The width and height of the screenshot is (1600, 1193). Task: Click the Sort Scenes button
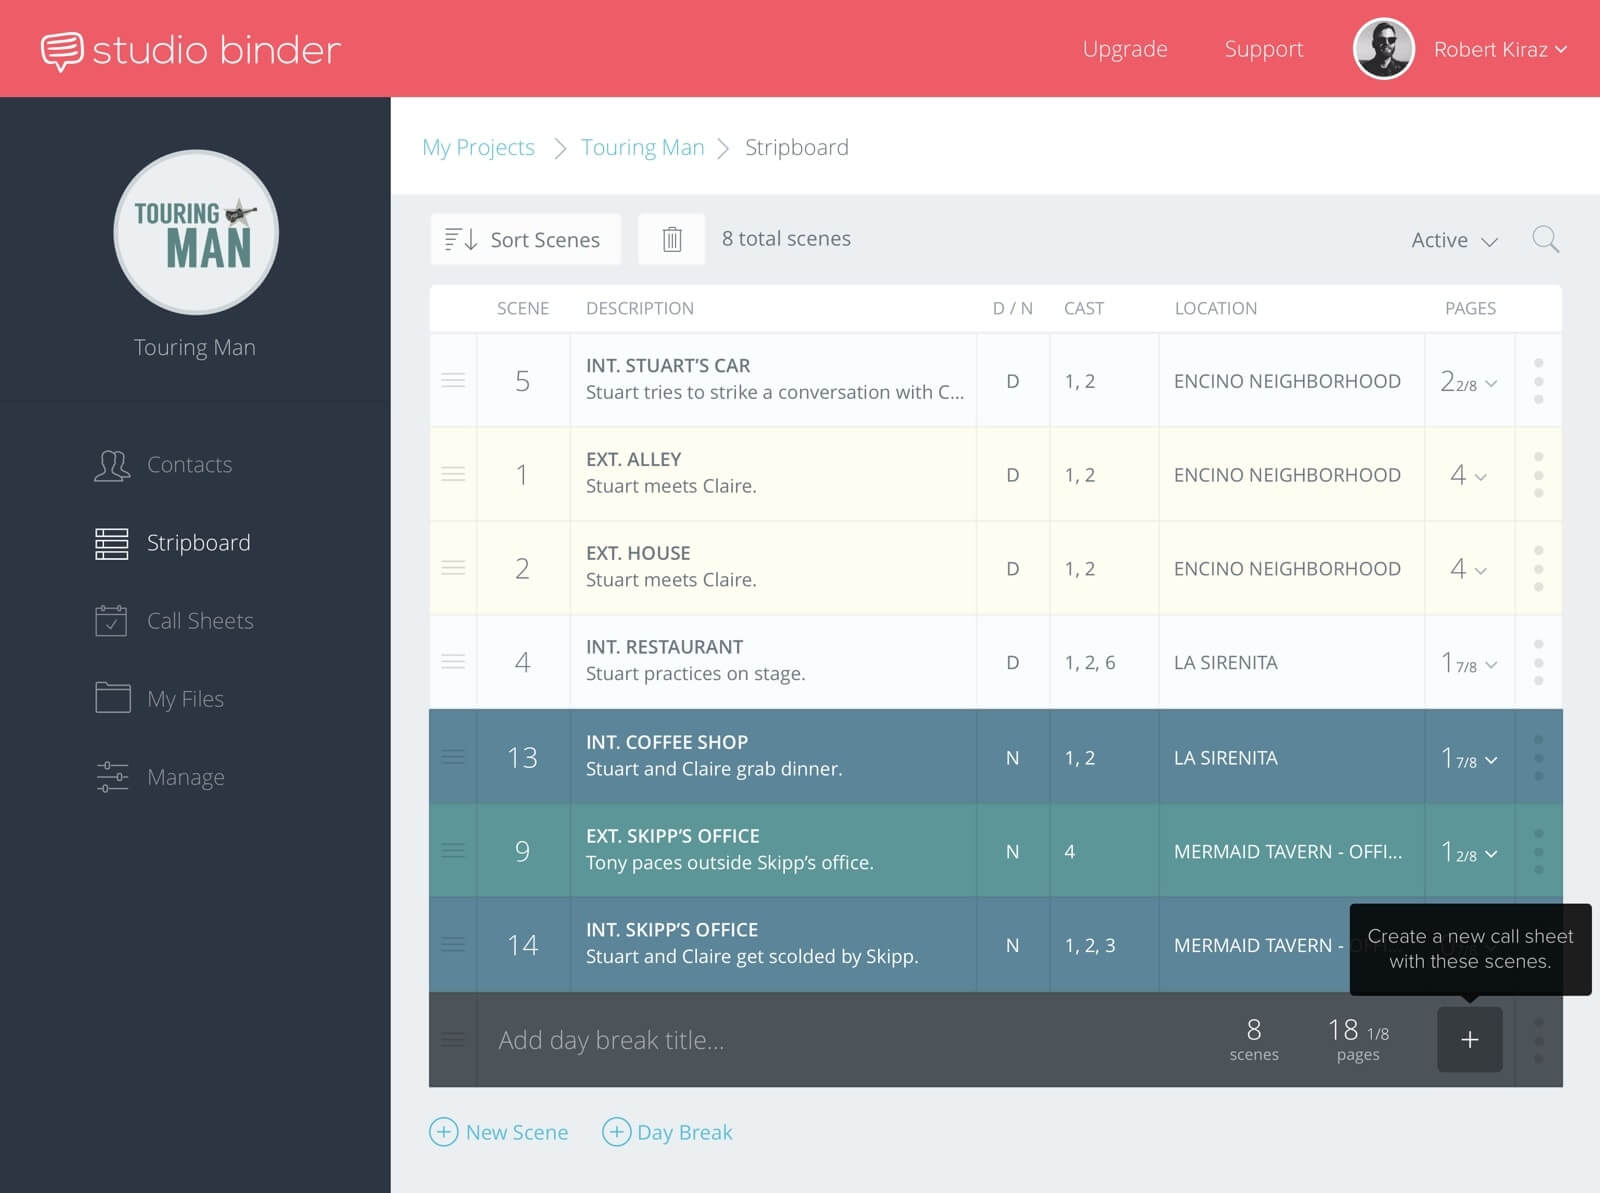[525, 239]
